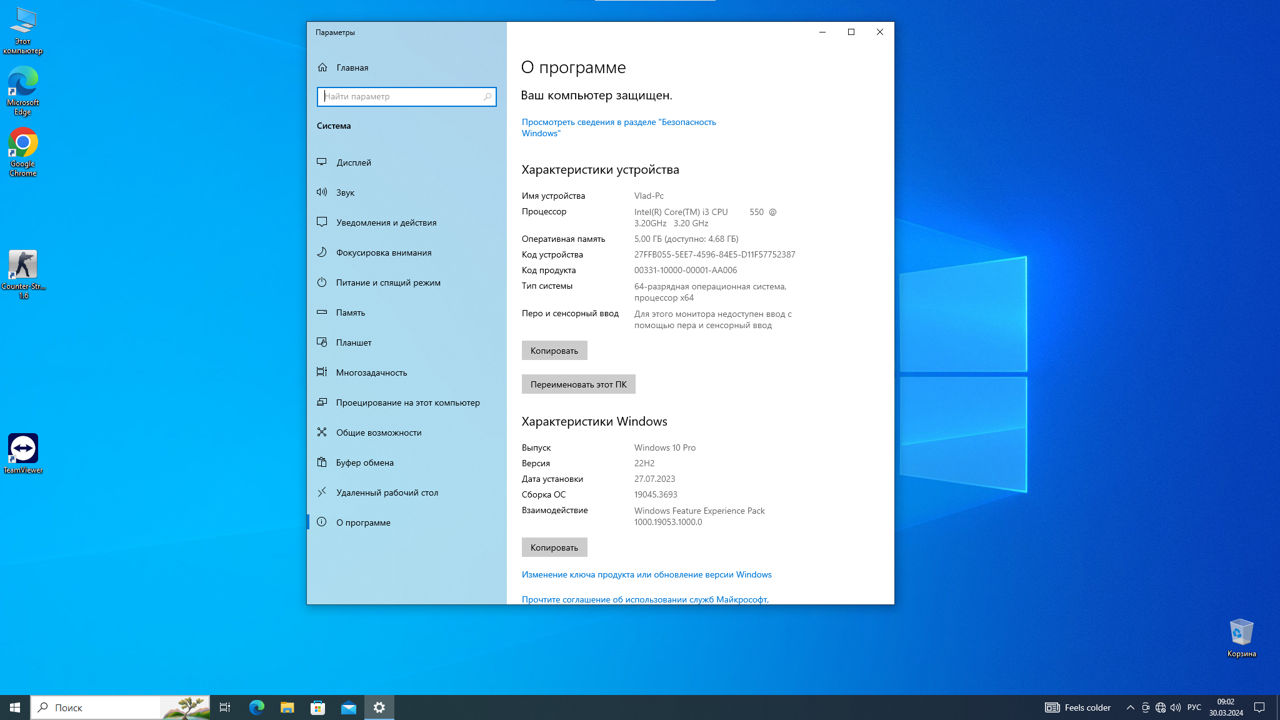Open the network globe tray icon

tap(1161, 707)
